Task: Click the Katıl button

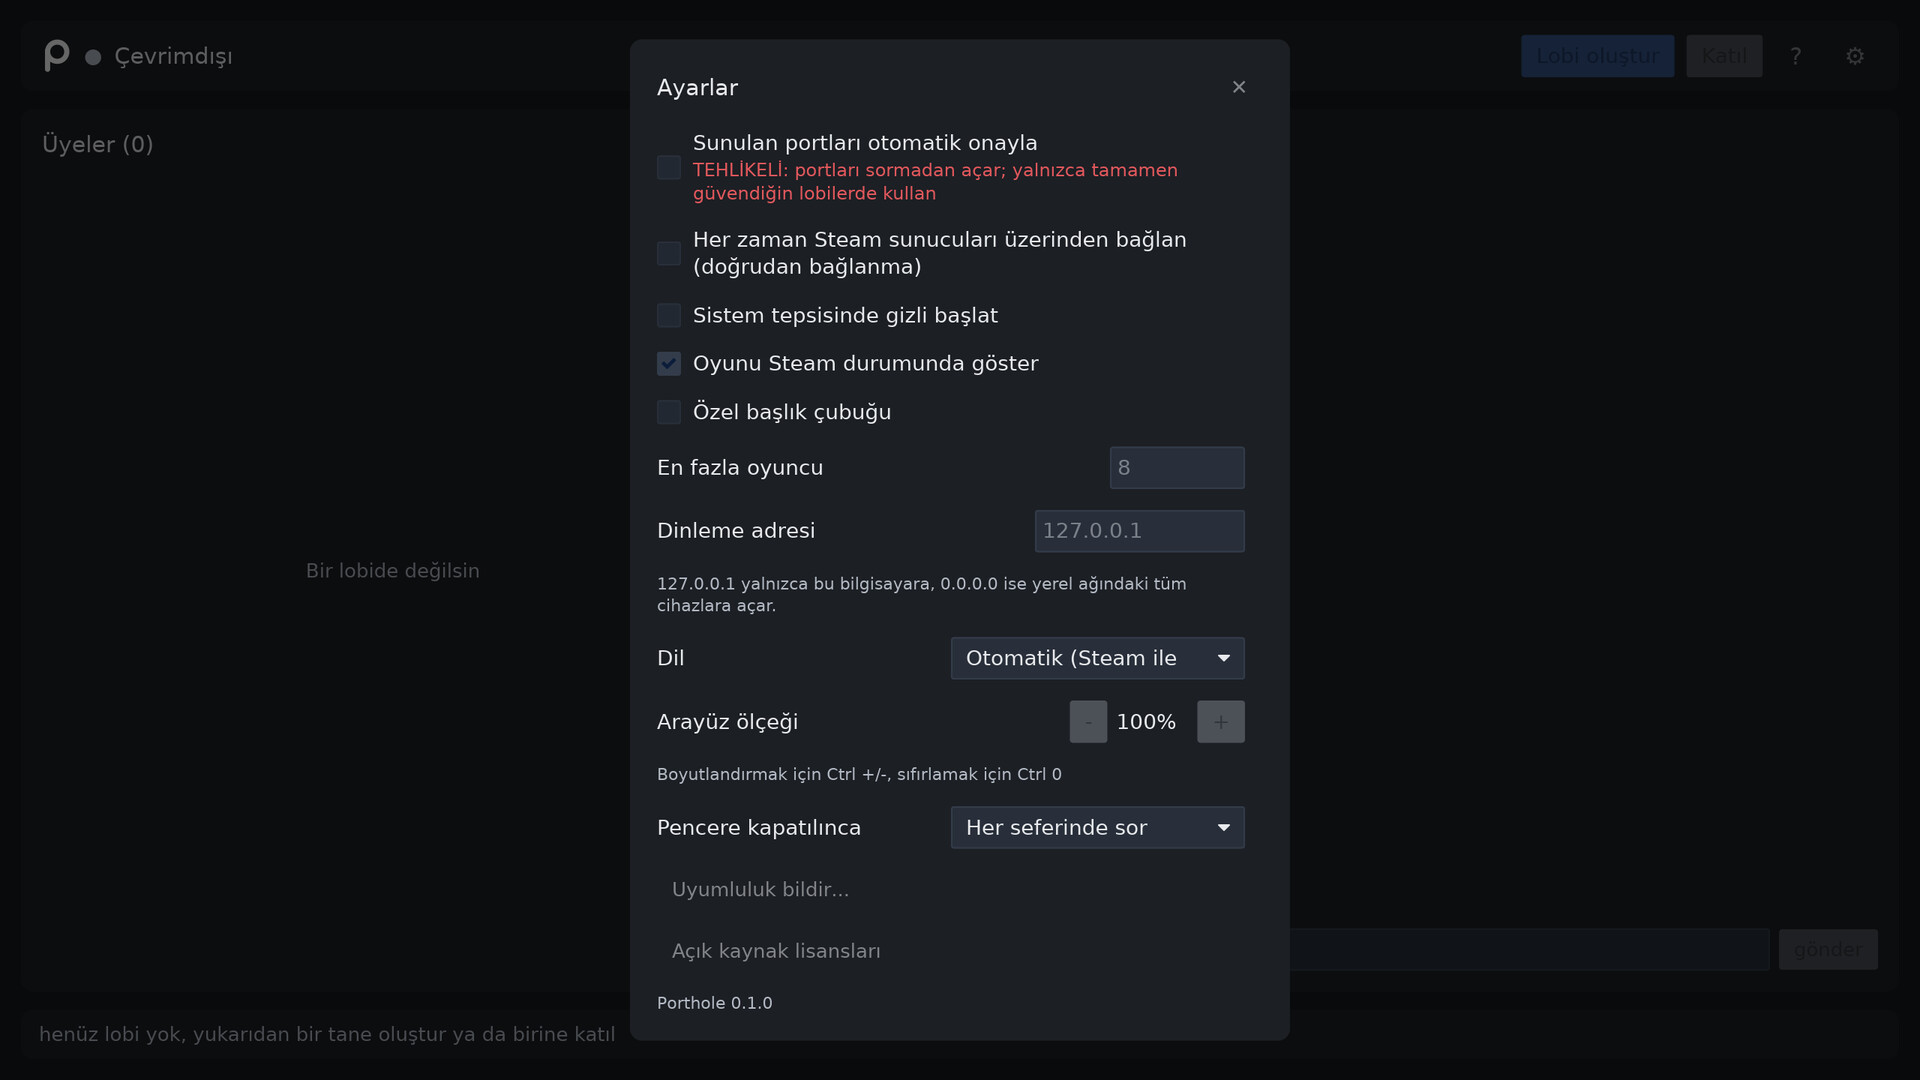Action: point(1724,56)
